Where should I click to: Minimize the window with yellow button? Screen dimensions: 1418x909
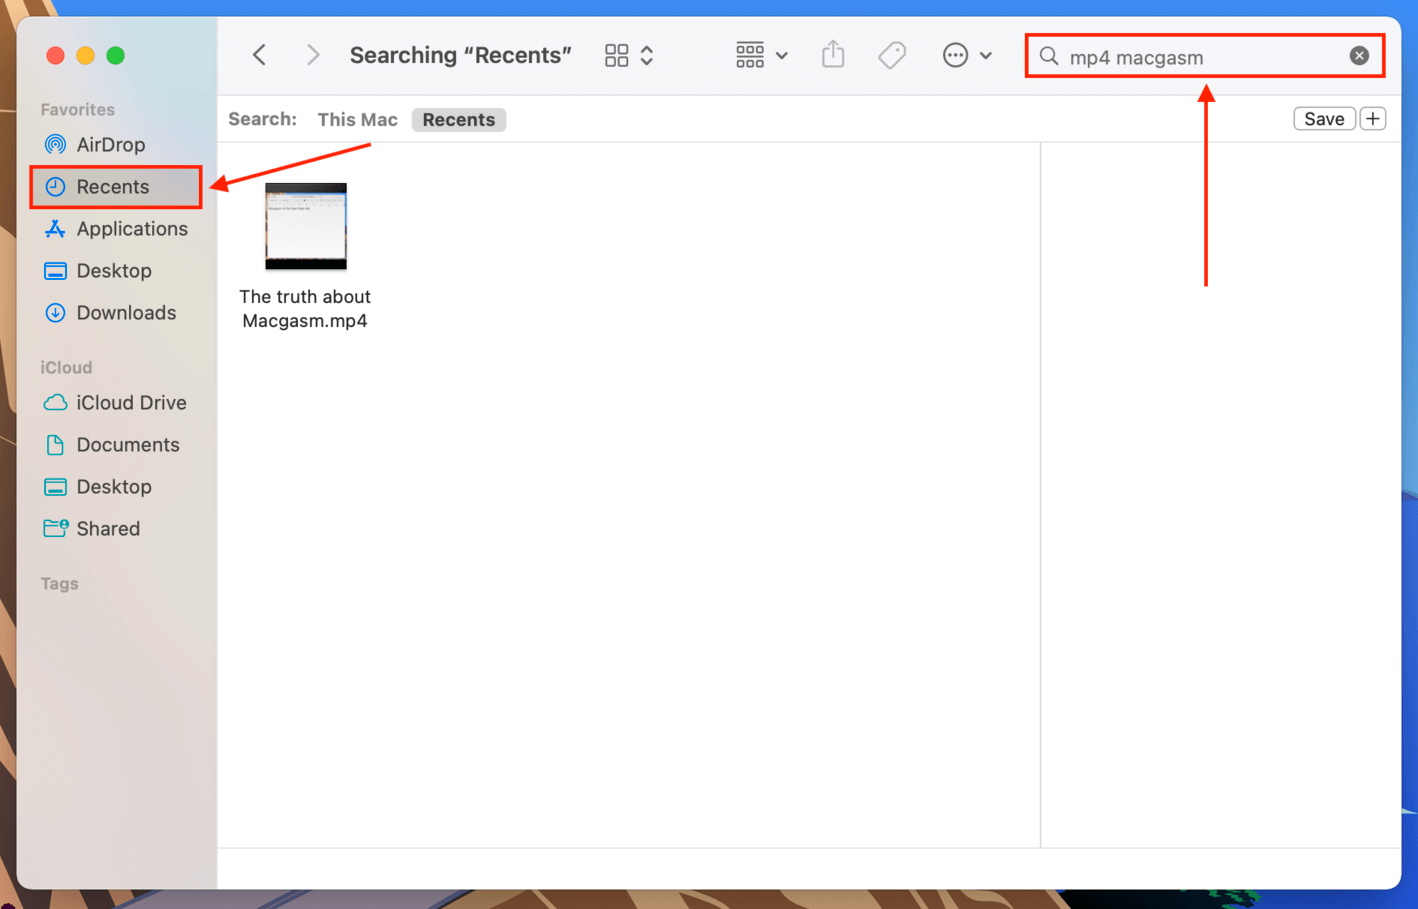[x=85, y=55]
